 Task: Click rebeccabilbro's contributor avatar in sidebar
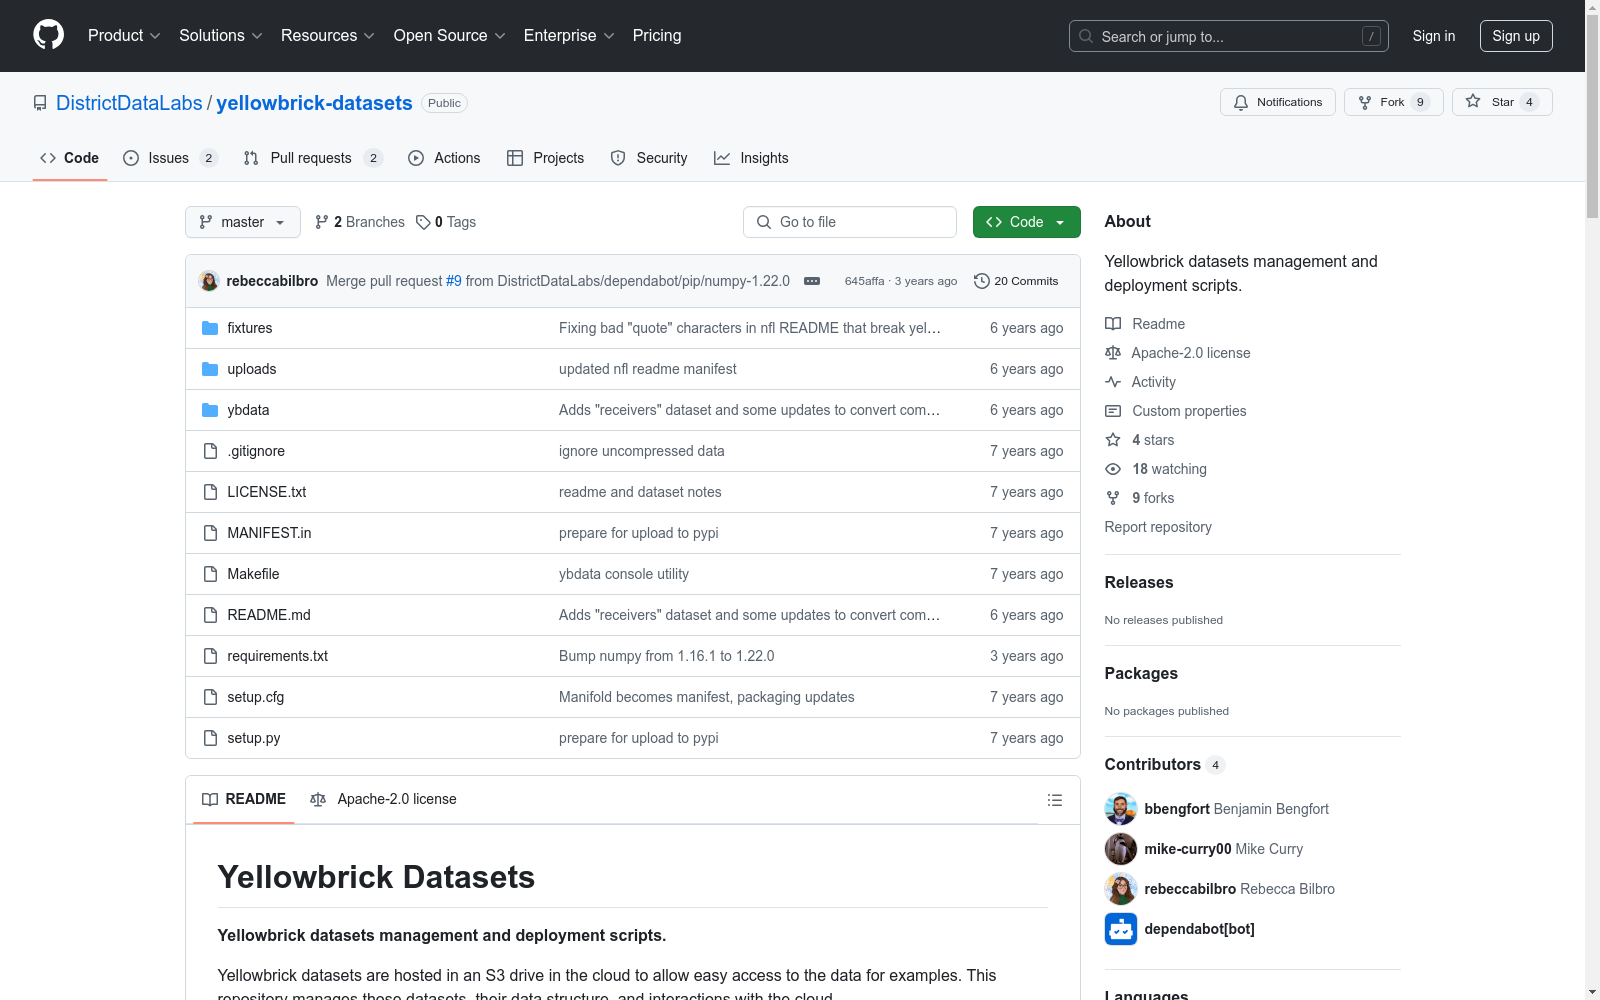(x=1121, y=889)
